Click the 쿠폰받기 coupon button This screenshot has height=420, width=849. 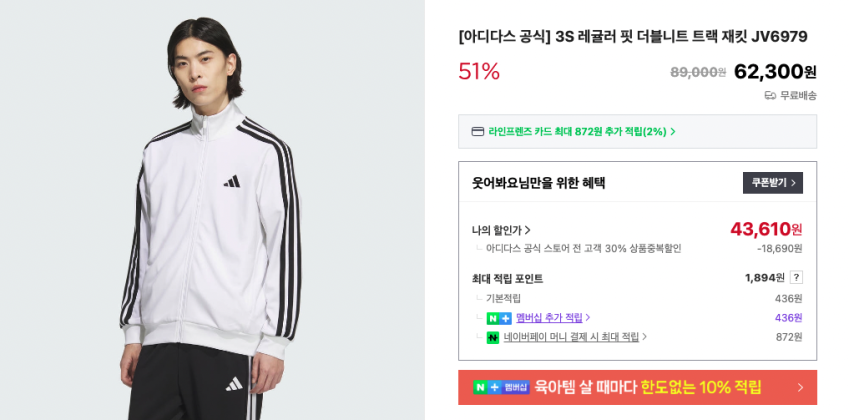pyautogui.click(x=772, y=183)
